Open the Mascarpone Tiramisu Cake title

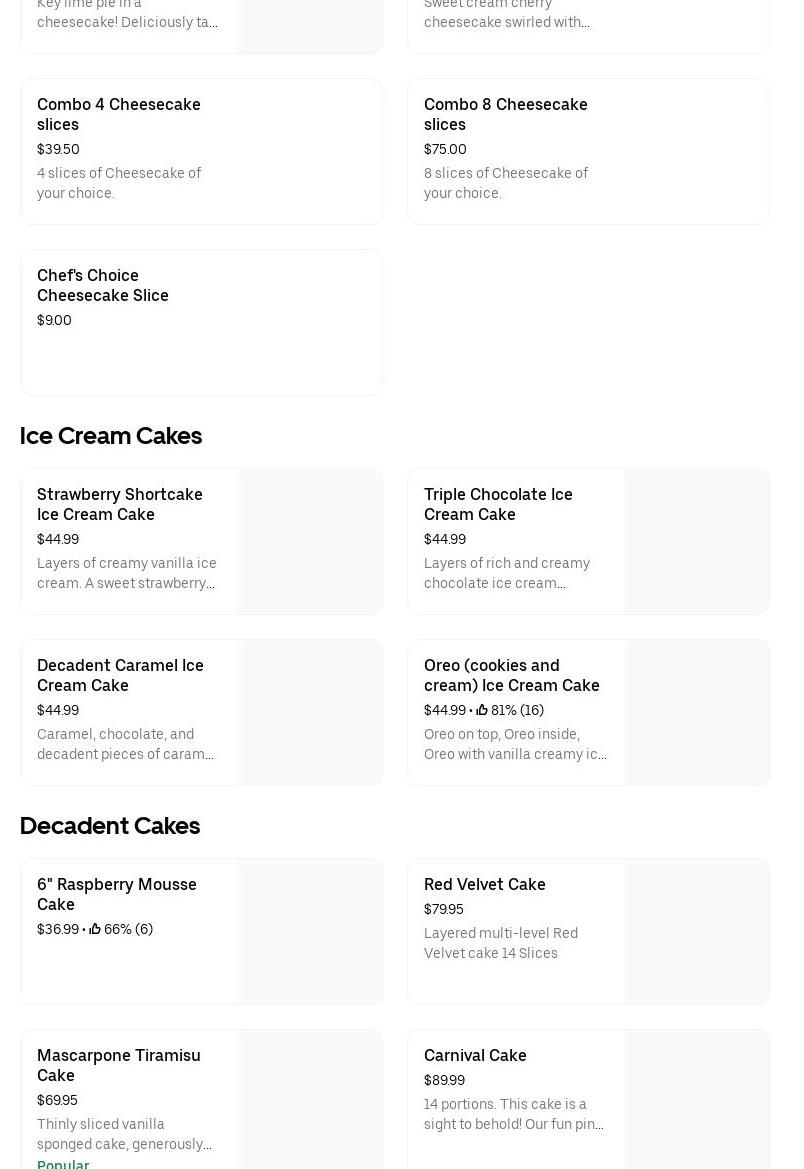119,1065
